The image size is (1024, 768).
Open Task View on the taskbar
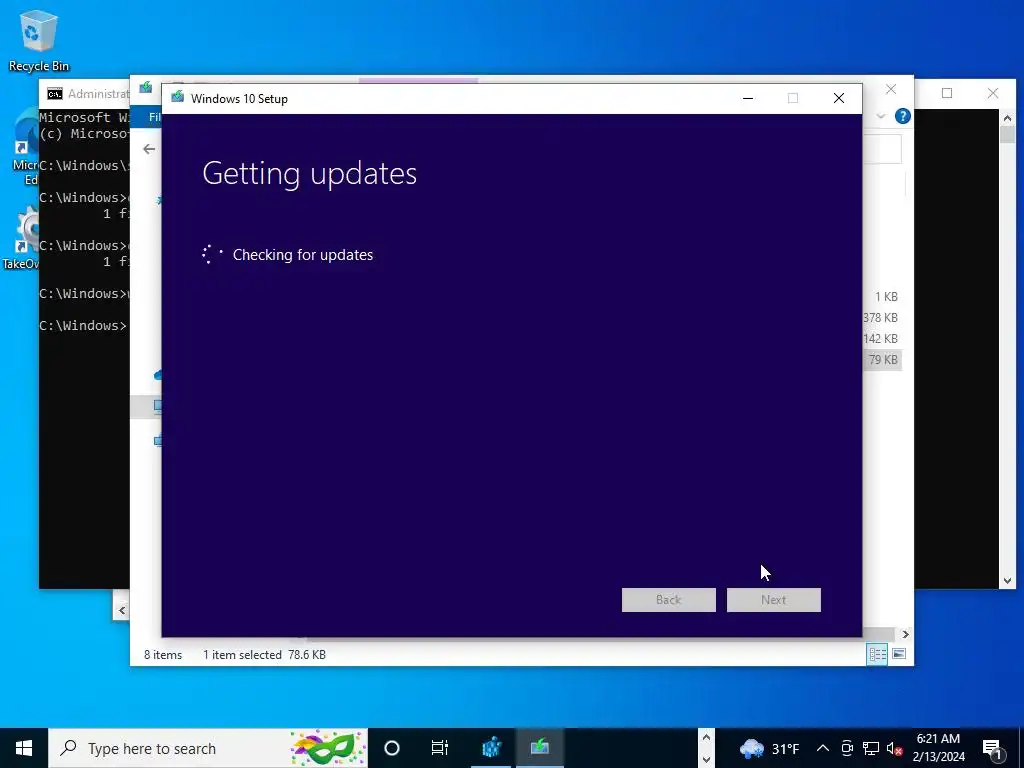point(440,748)
